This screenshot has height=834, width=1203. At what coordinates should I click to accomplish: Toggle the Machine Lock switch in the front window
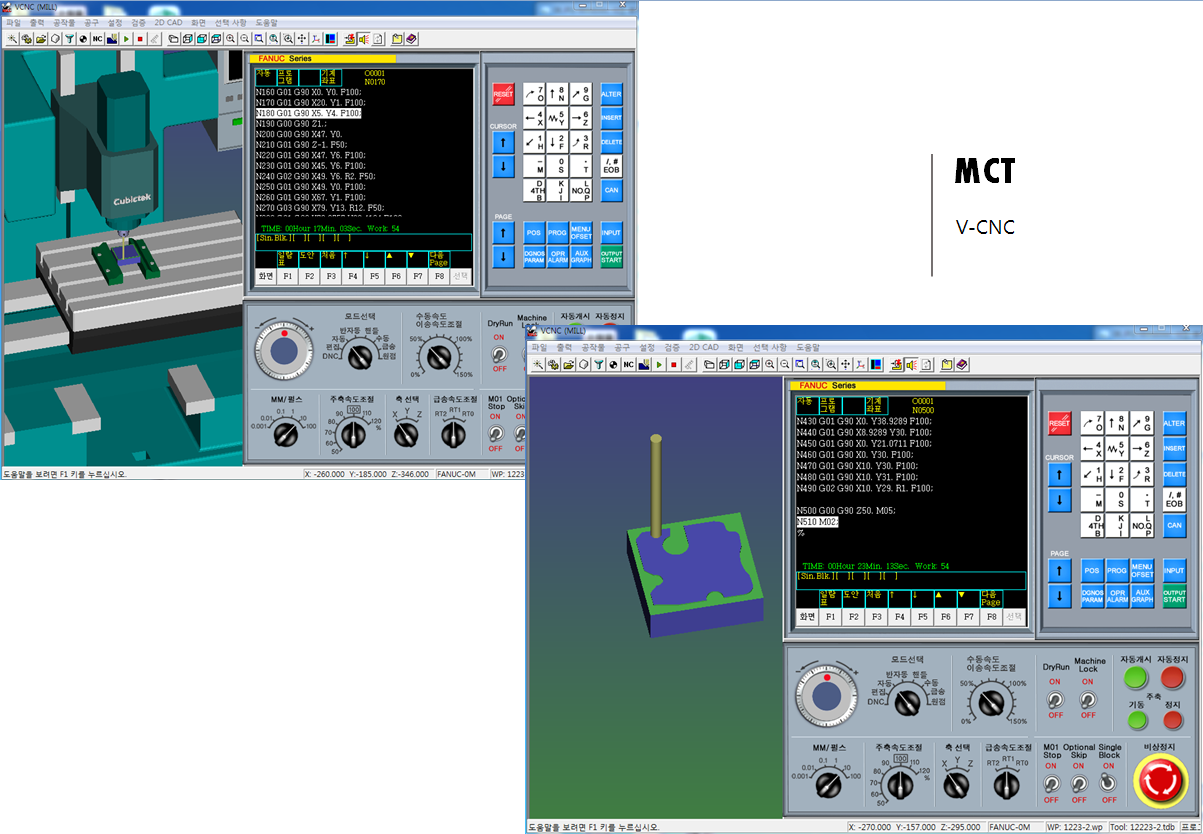tap(1089, 700)
